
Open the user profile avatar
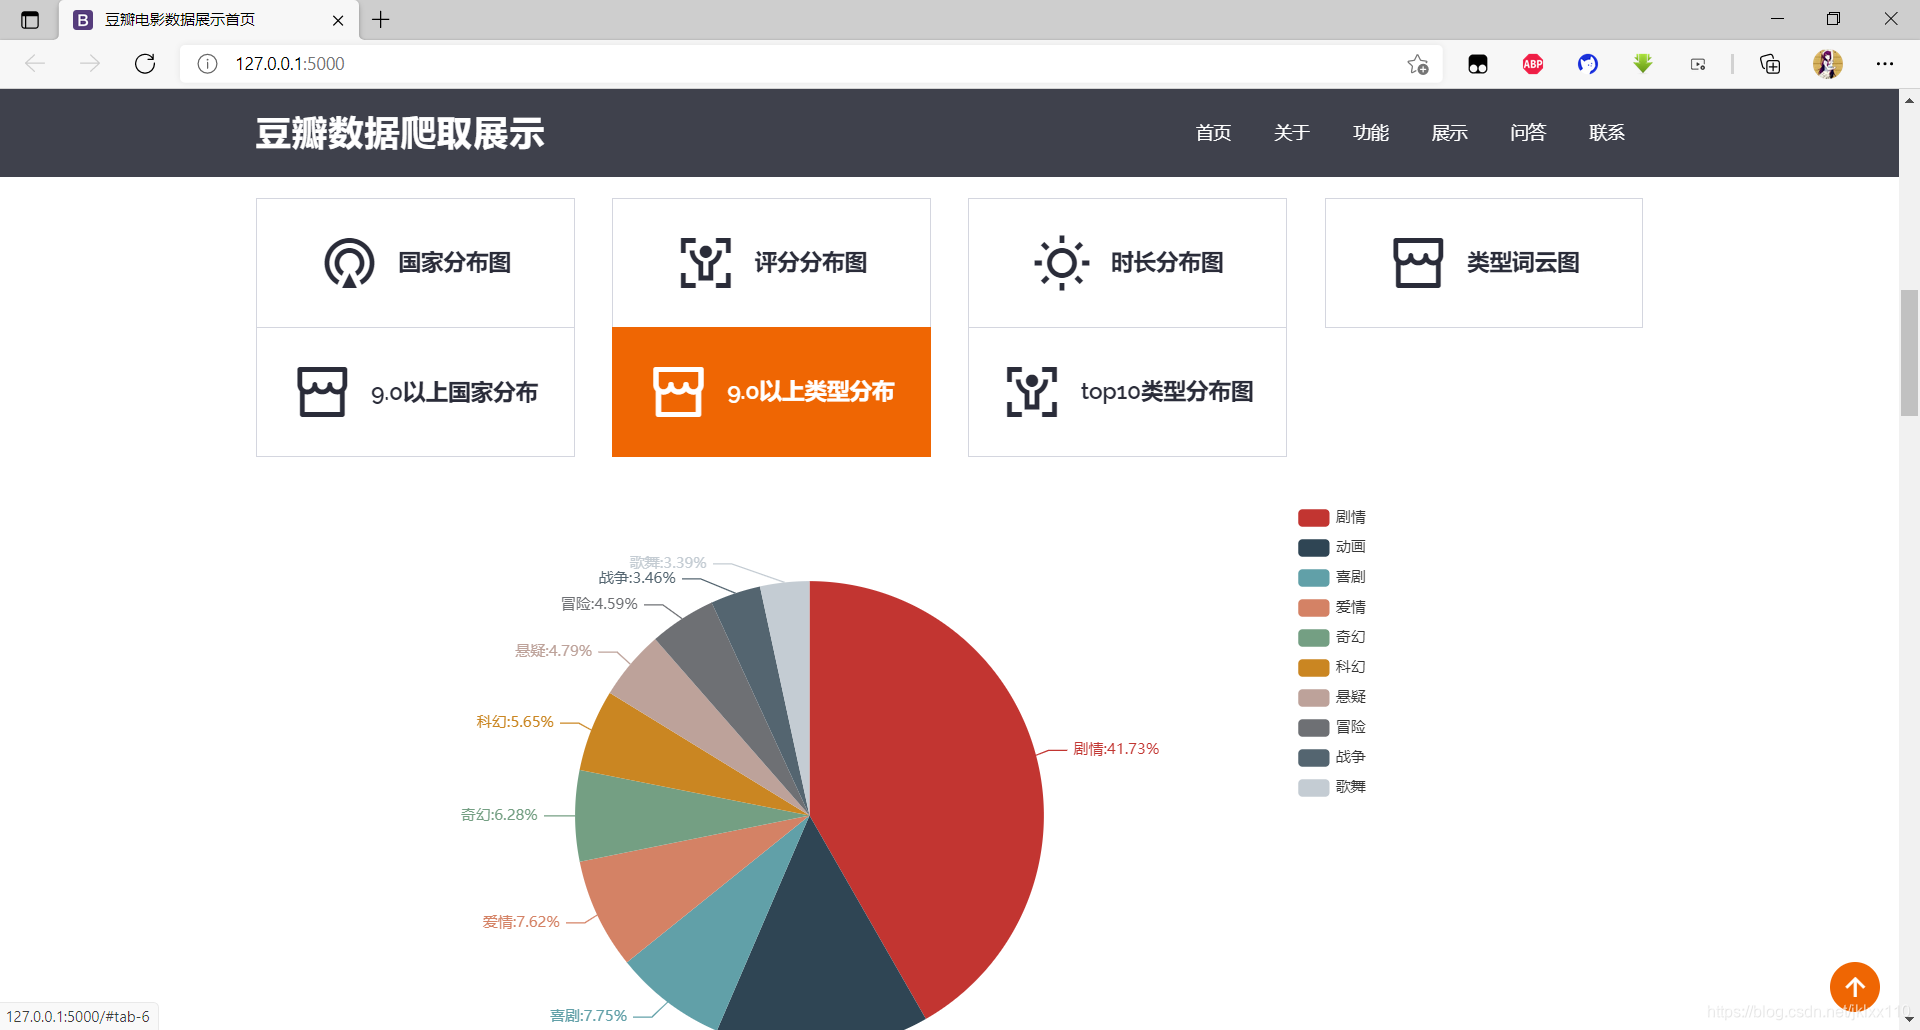[x=1828, y=64]
